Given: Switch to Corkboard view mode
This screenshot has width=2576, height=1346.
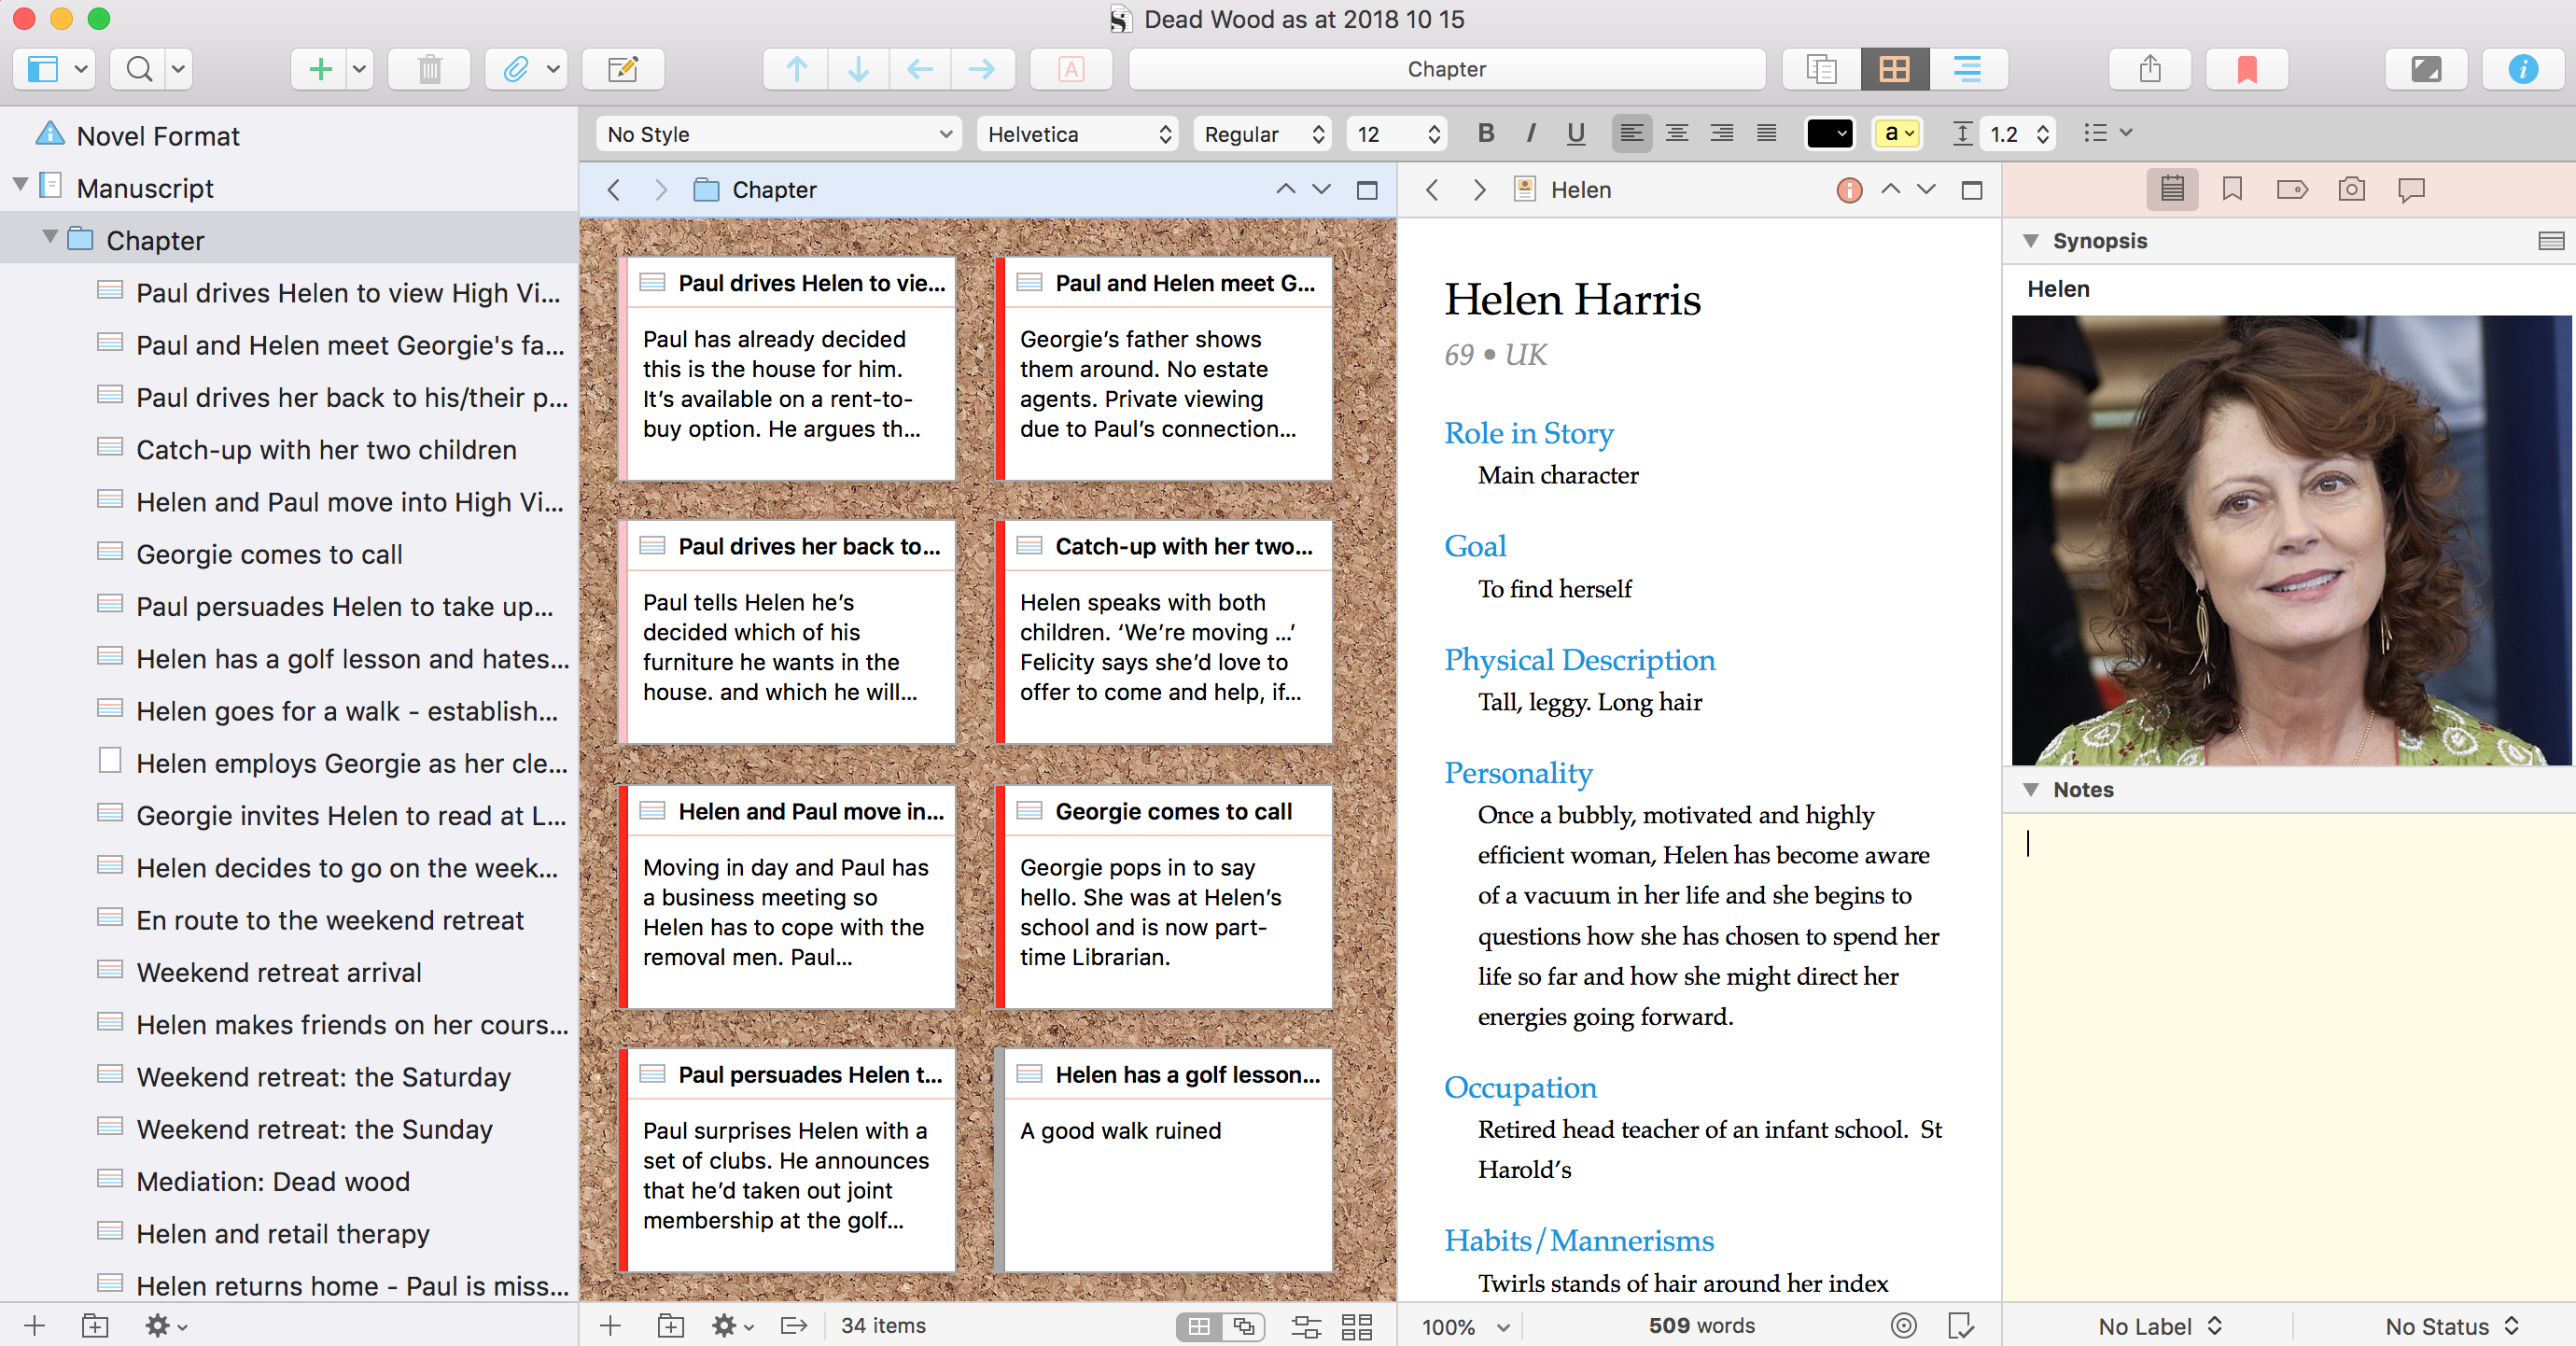Looking at the screenshot, I should (x=1894, y=69).
